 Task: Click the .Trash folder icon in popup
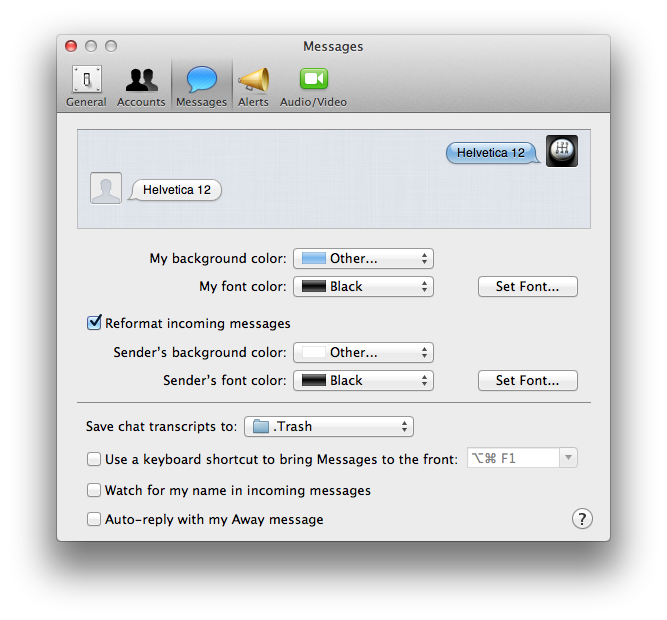[261, 426]
